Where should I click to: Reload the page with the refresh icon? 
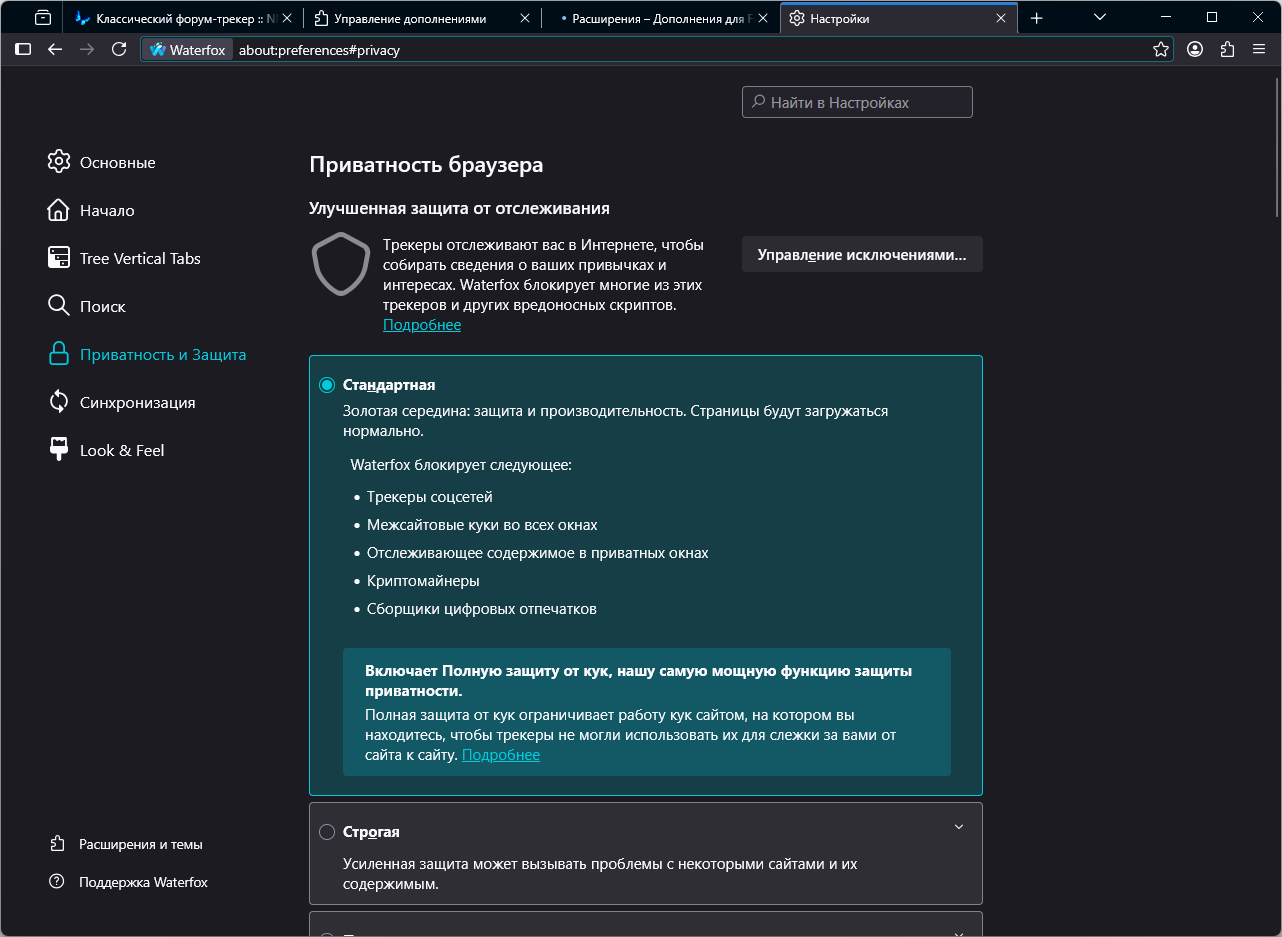[x=119, y=49]
